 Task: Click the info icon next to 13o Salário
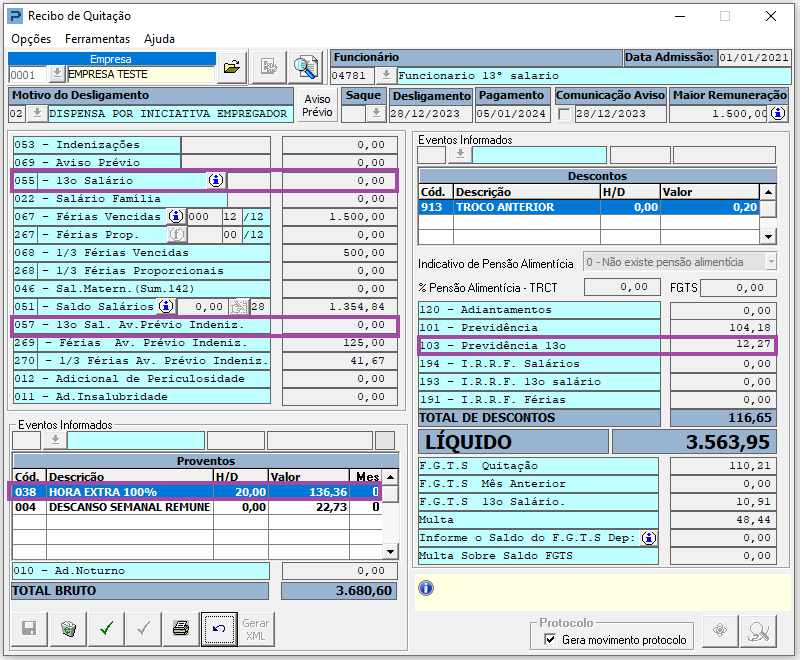[x=216, y=181]
